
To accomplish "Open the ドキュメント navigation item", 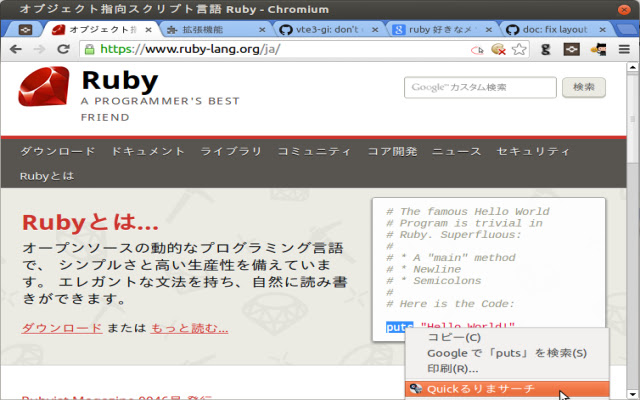I will click(x=148, y=151).
